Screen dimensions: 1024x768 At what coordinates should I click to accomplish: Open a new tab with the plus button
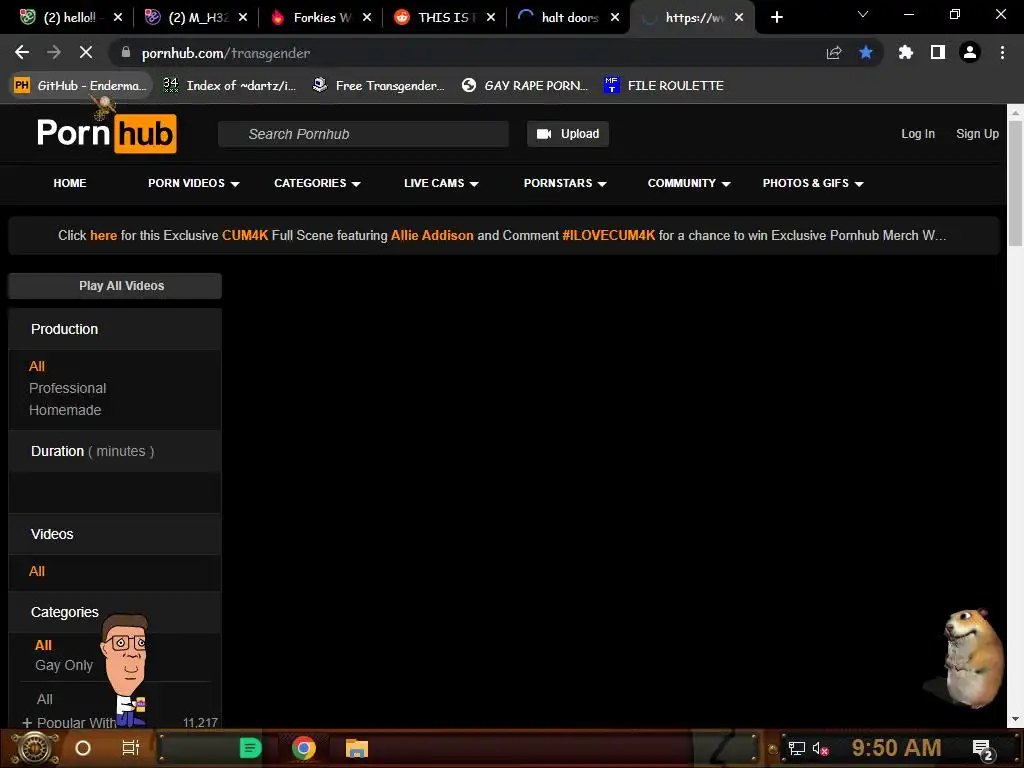coord(776,18)
